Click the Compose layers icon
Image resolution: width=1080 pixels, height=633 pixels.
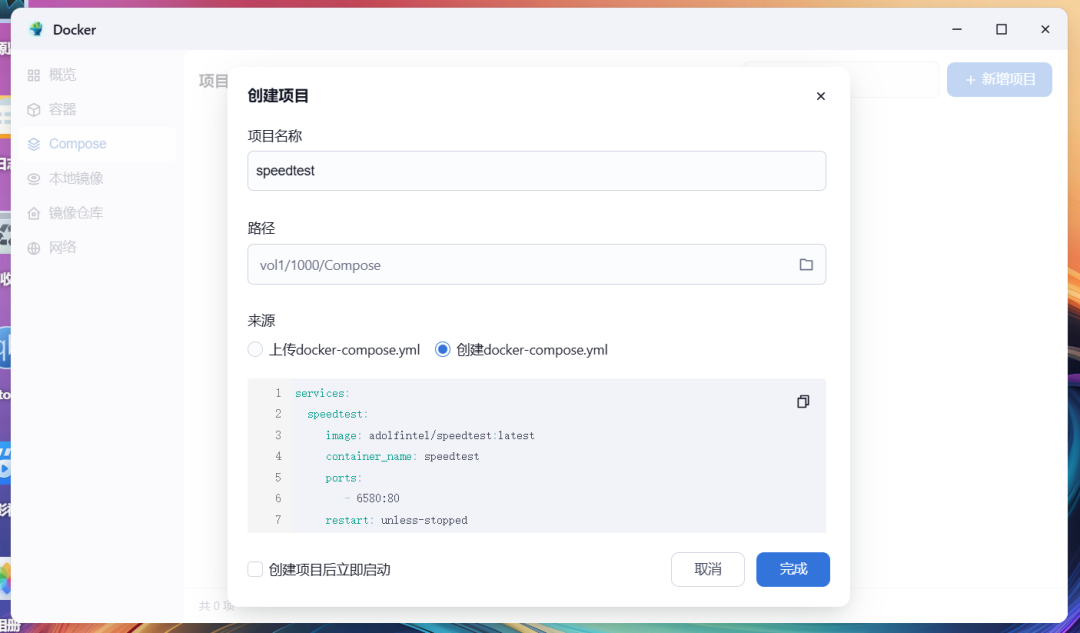34,144
